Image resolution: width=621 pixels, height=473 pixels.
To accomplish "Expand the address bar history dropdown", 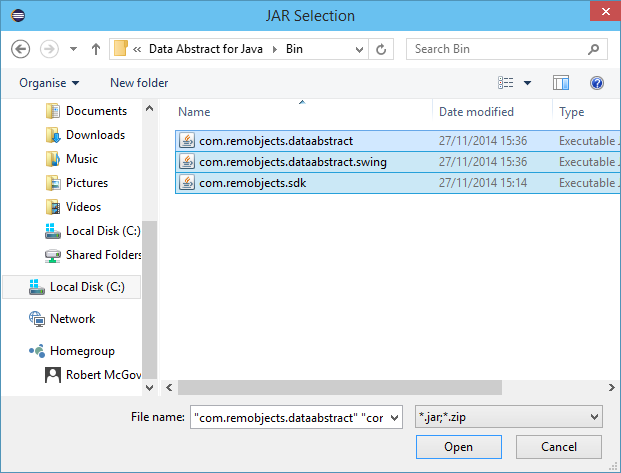I will [359, 50].
